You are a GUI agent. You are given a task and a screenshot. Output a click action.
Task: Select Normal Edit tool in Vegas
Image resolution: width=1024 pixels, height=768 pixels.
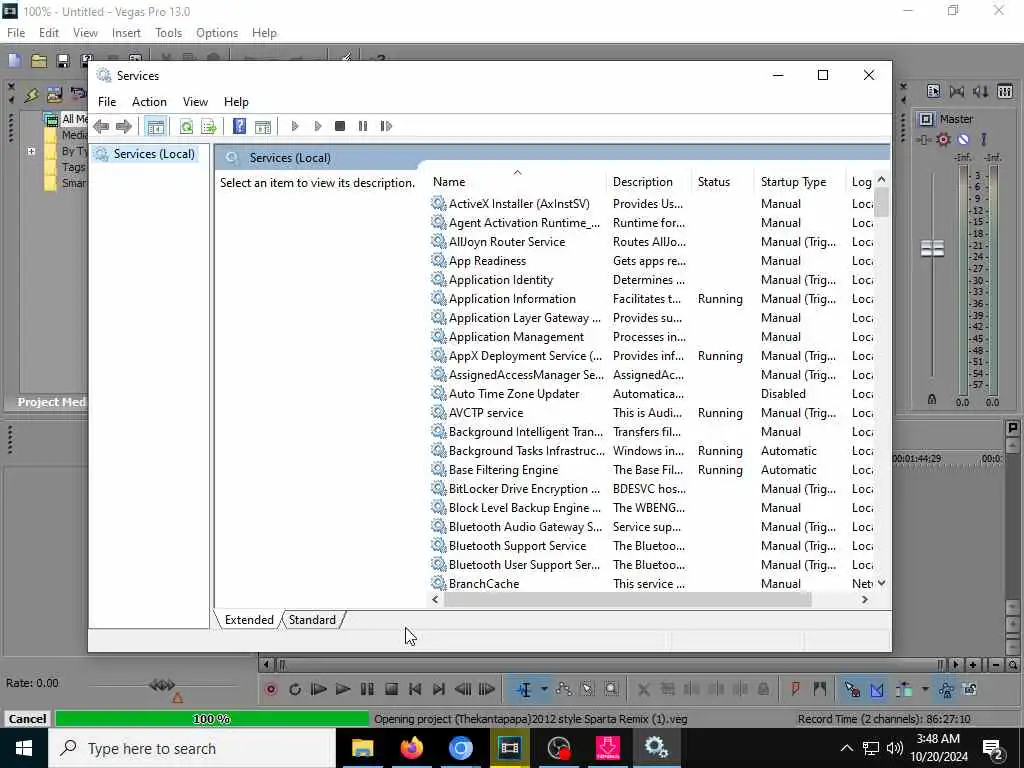(524, 689)
